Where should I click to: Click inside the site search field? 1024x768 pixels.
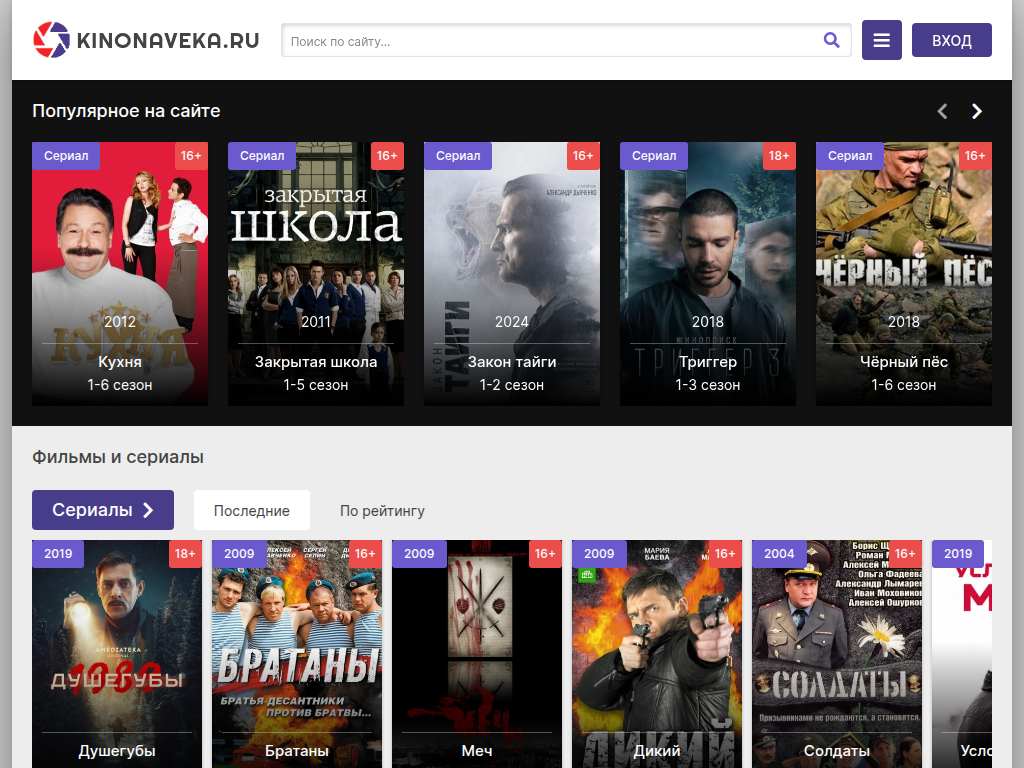tap(550, 40)
